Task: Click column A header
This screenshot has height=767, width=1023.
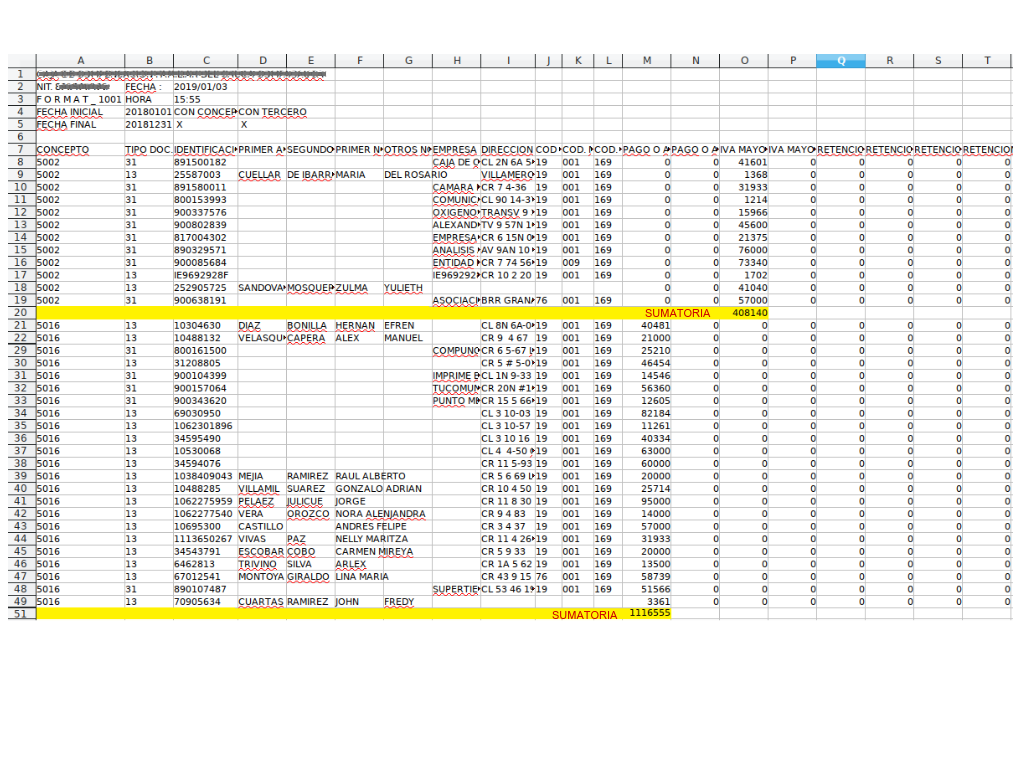Action: (x=79, y=60)
